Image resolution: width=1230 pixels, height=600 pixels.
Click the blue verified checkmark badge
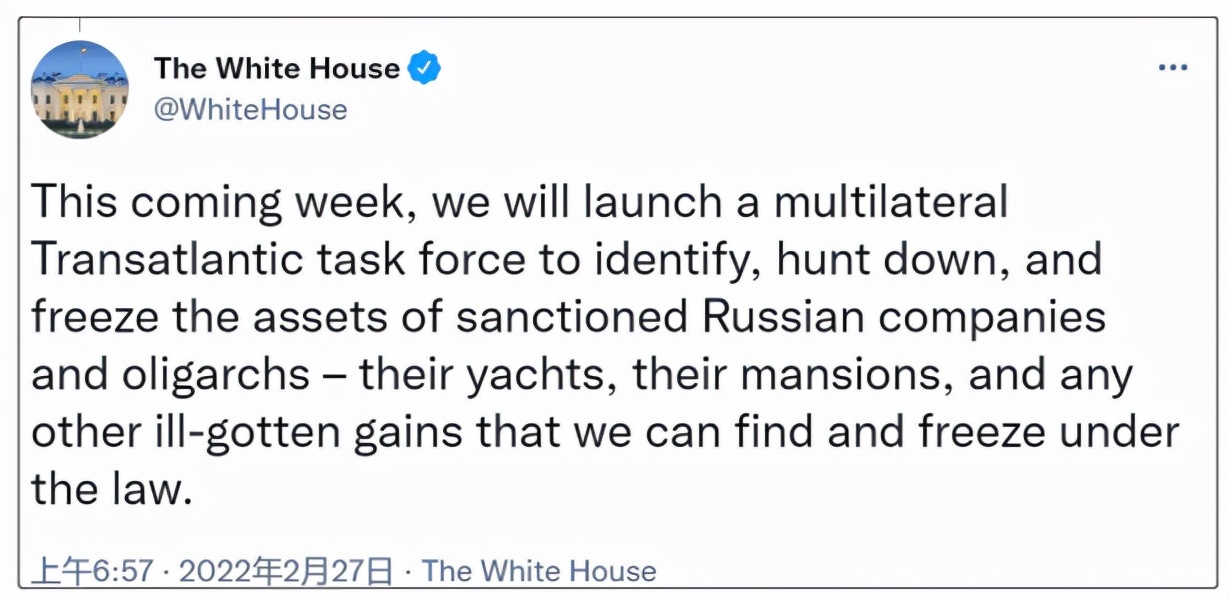(x=424, y=69)
